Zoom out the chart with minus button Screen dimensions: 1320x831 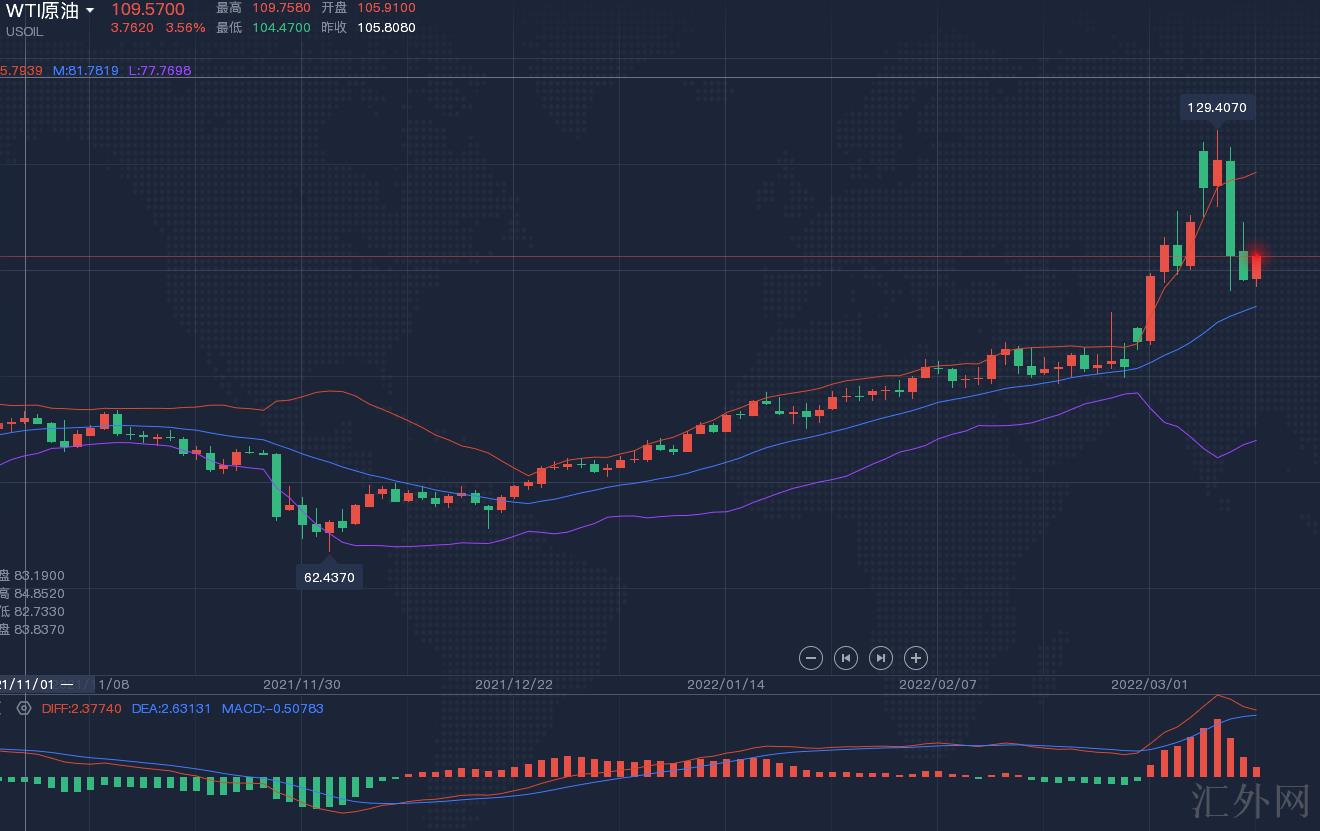[811, 658]
